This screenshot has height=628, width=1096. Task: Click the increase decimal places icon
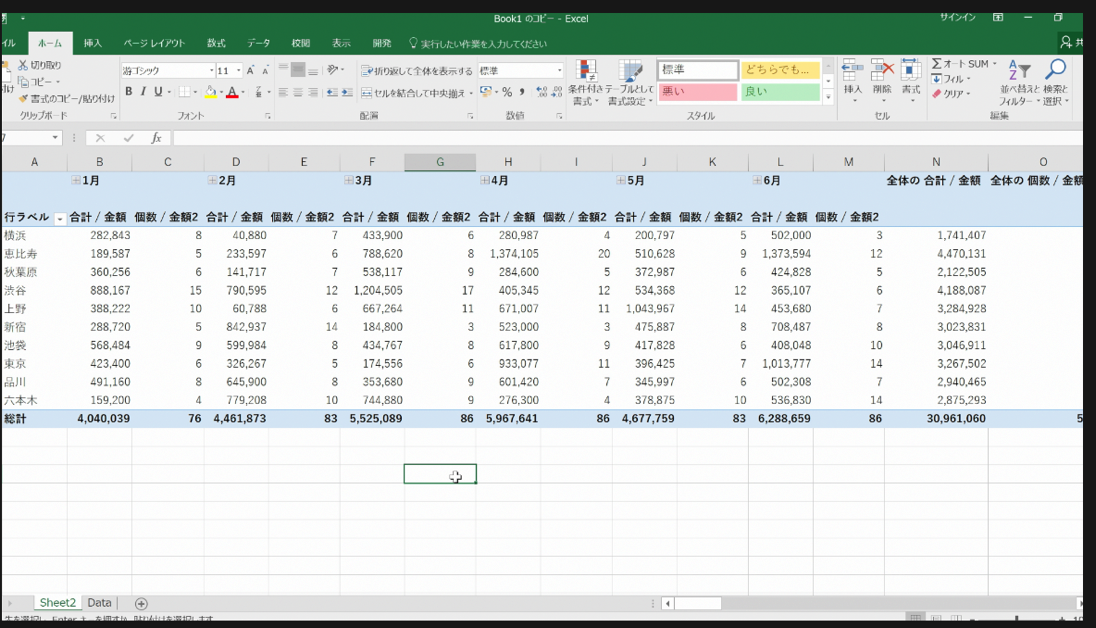(x=542, y=92)
